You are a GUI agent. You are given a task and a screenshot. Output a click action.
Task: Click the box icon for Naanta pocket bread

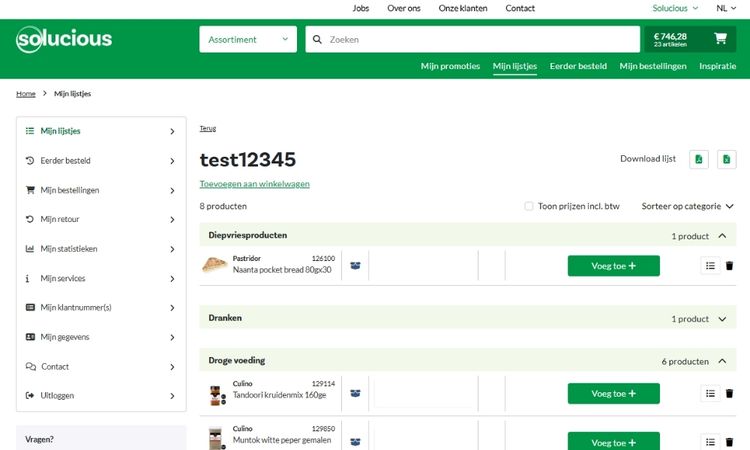355,266
